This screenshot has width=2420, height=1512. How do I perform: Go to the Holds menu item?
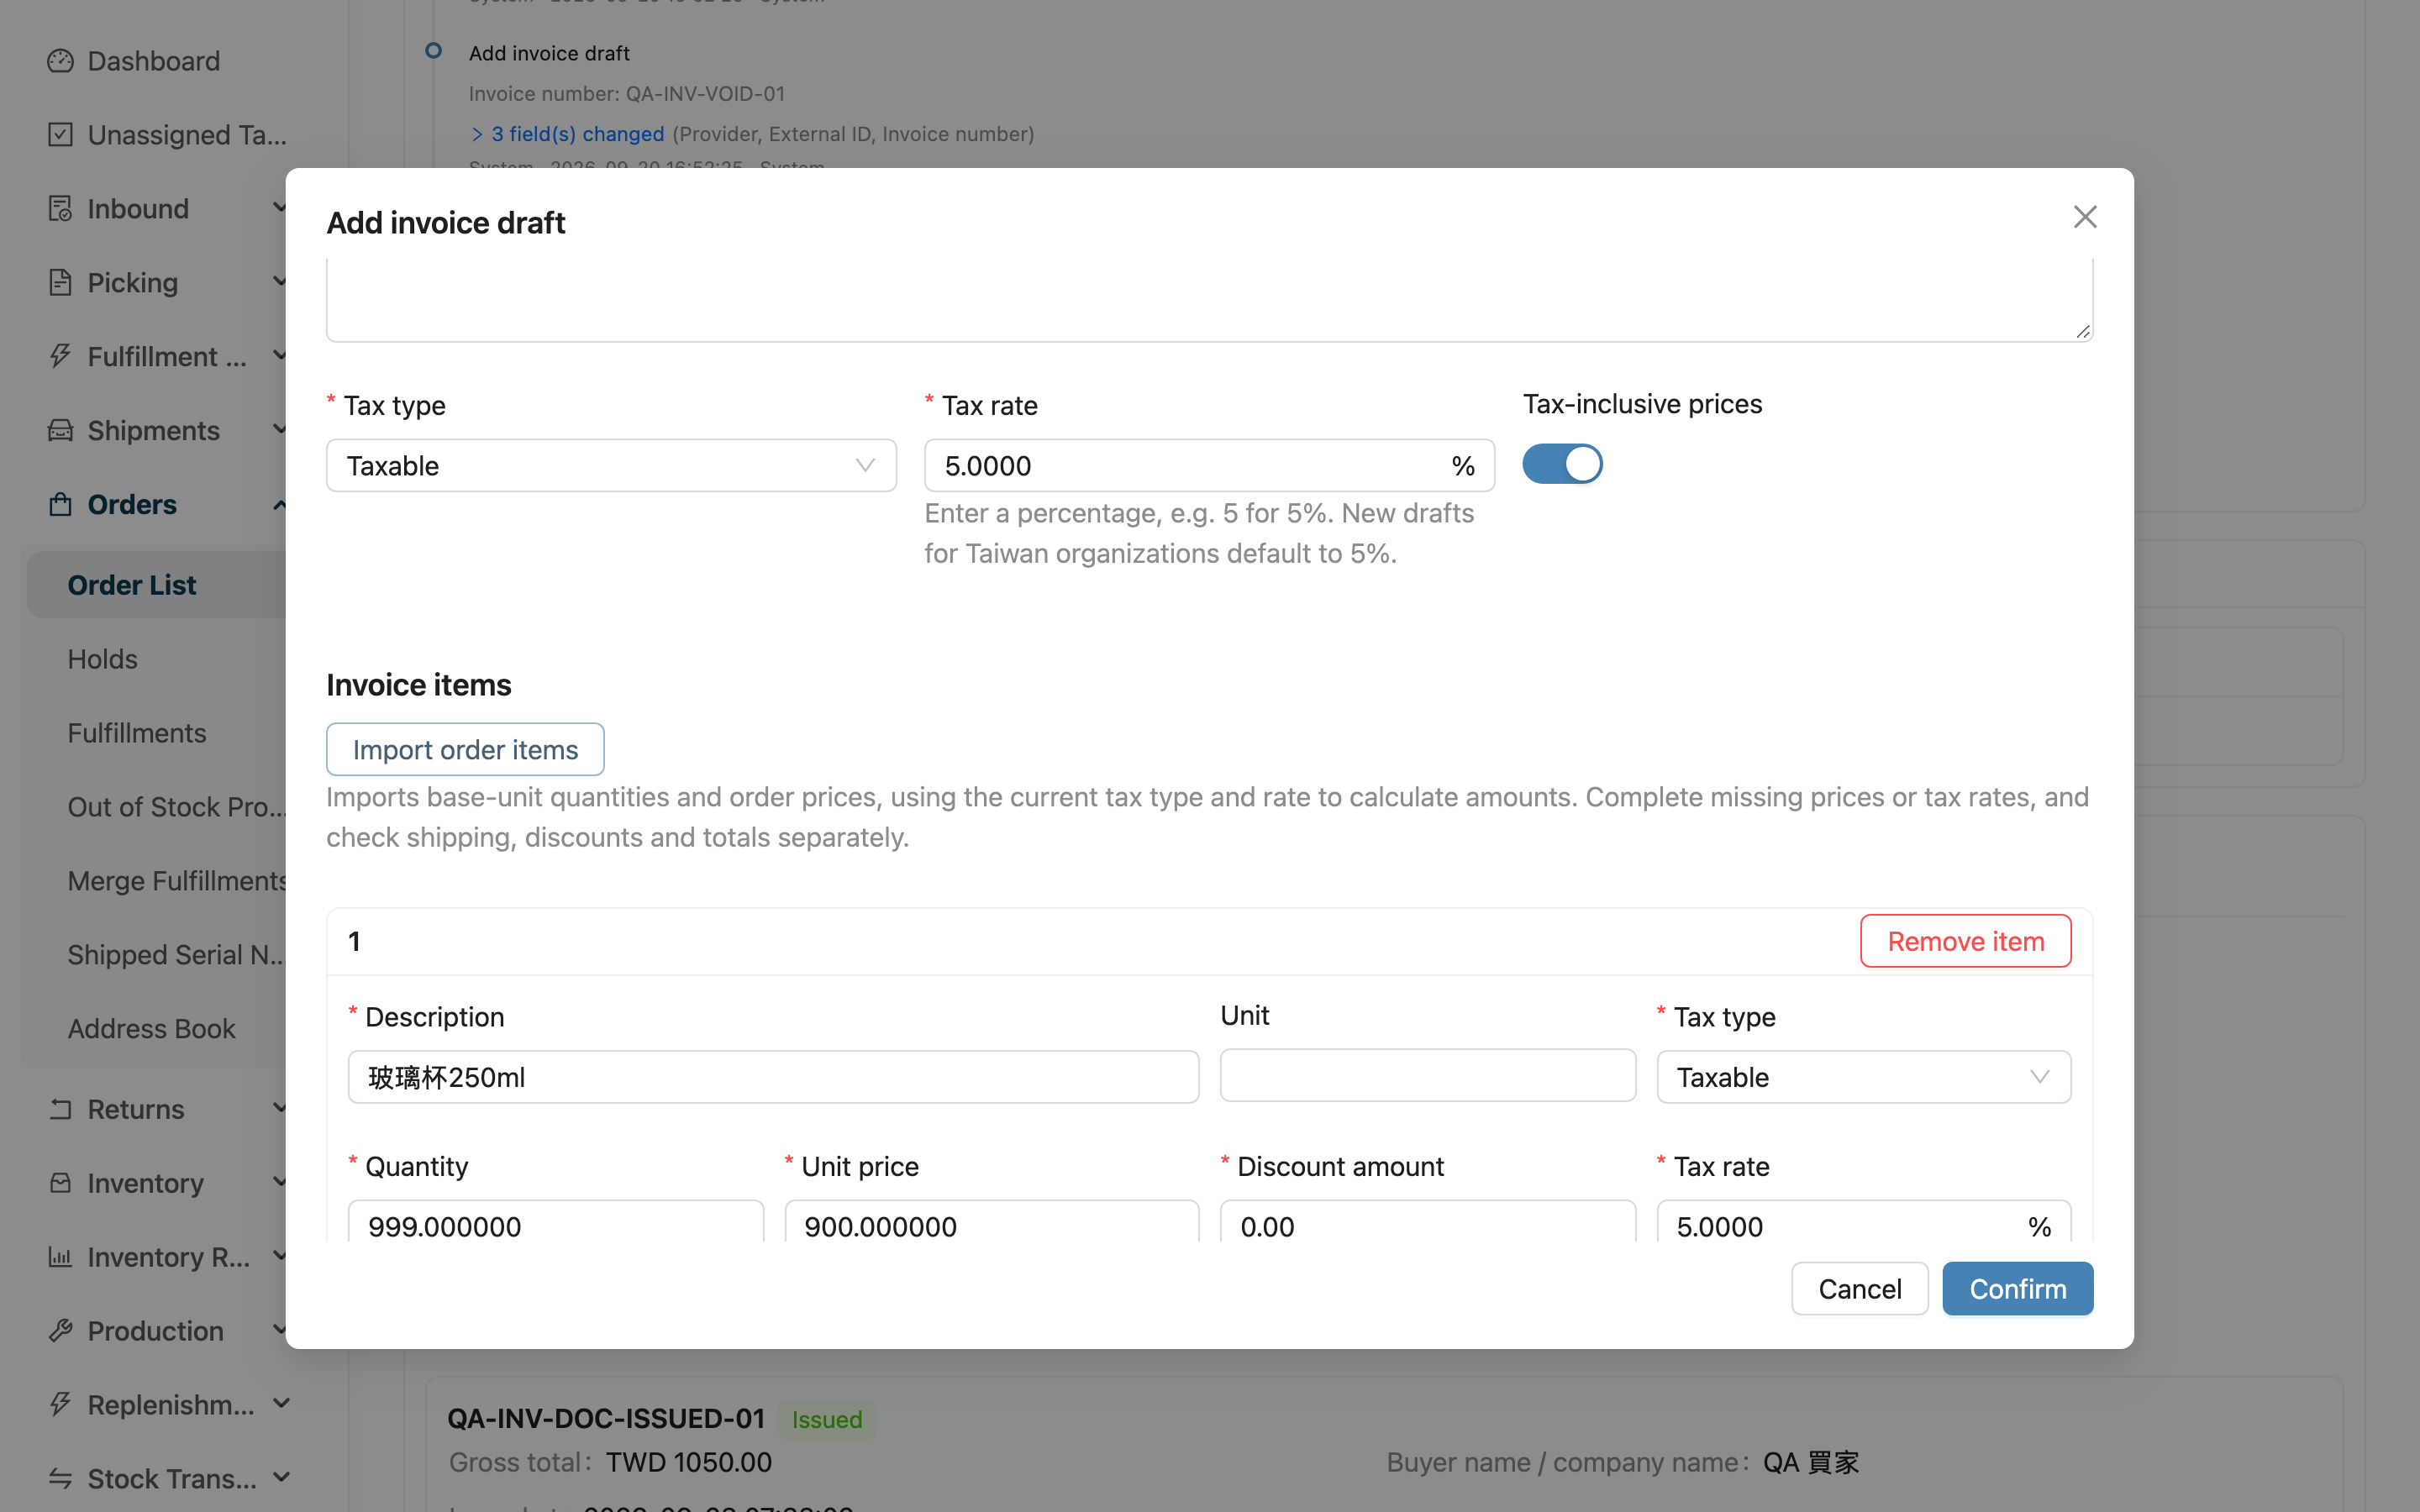103,659
